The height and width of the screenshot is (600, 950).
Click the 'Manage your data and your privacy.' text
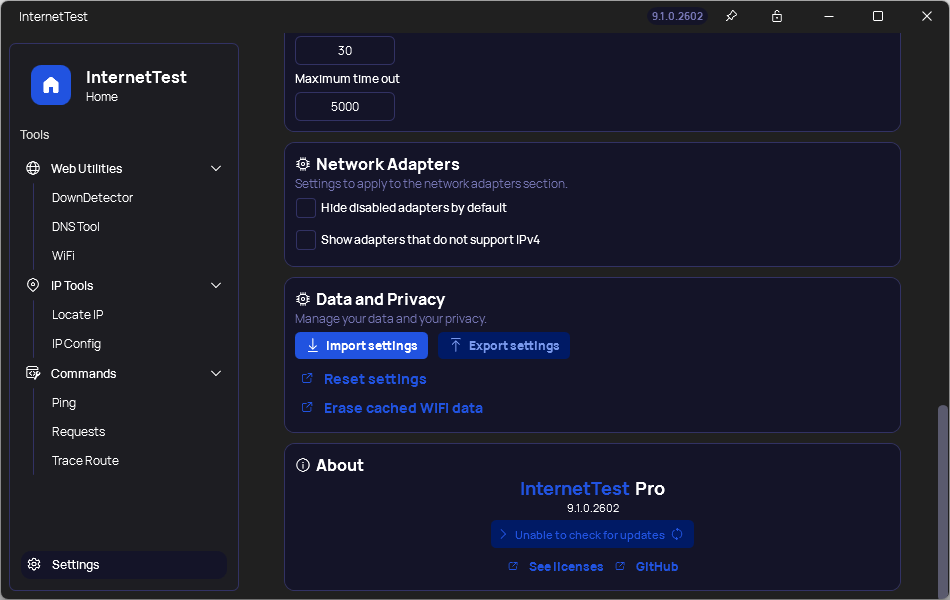[391, 319]
